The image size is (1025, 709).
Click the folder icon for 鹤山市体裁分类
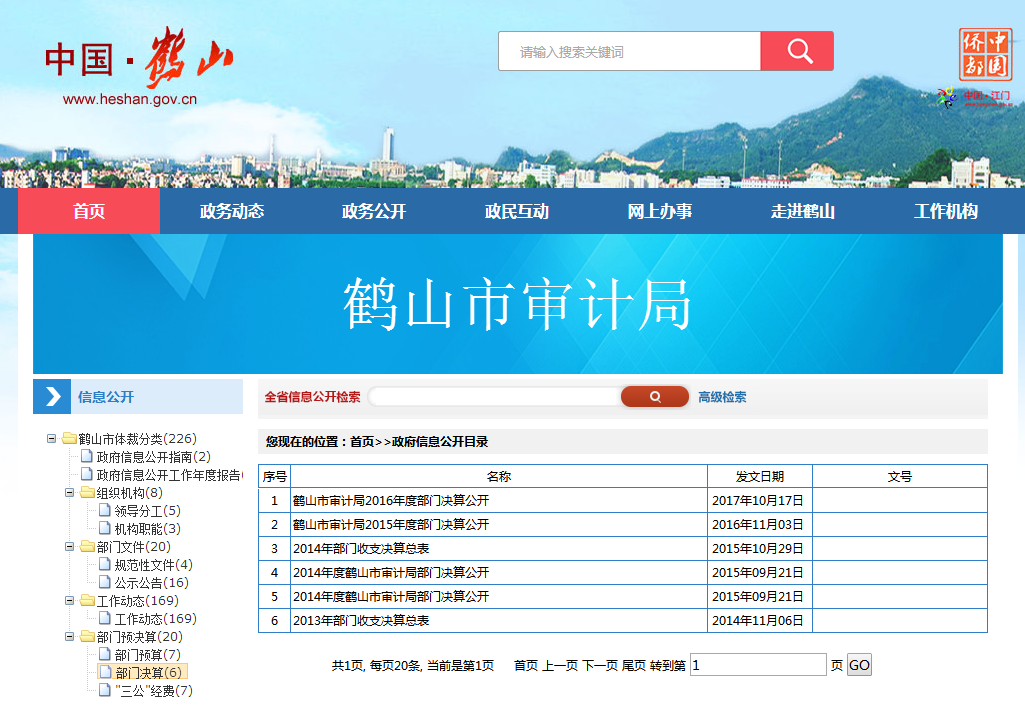tap(69, 439)
